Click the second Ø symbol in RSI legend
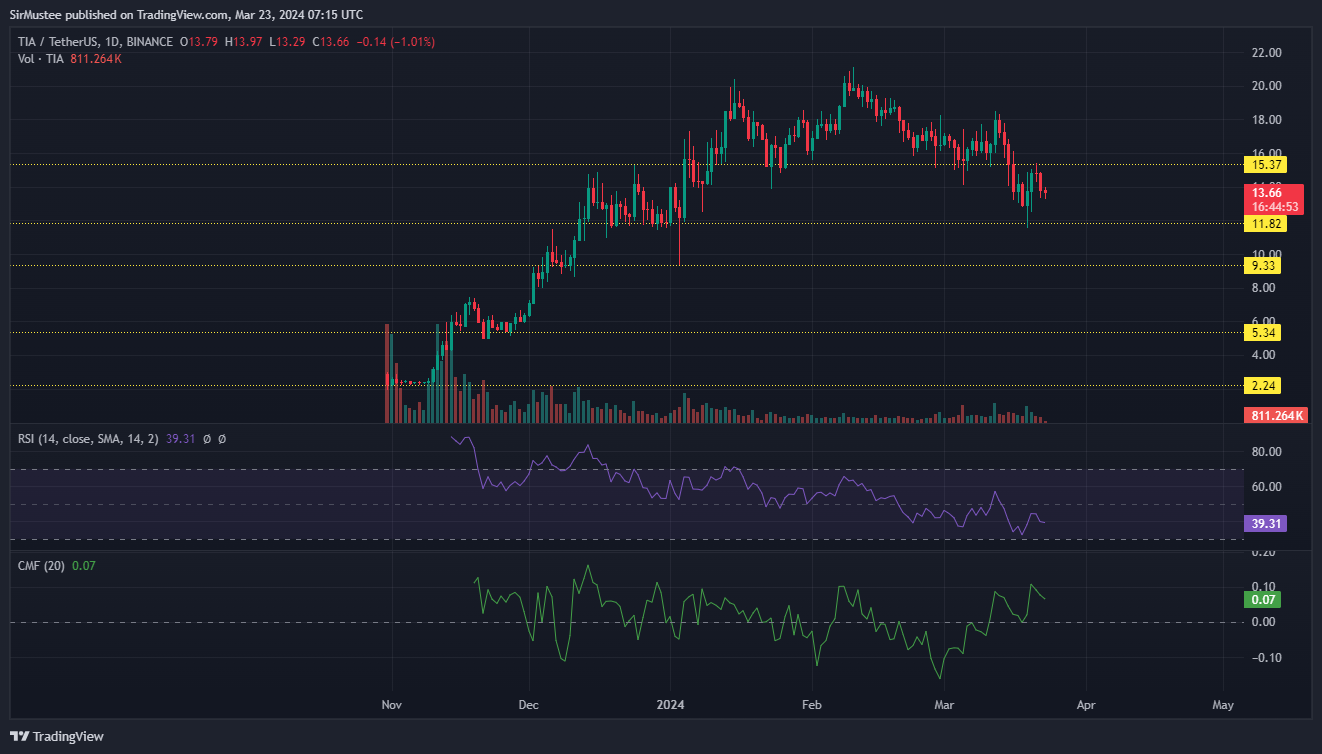1322x754 pixels. pyautogui.click(x=222, y=438)
